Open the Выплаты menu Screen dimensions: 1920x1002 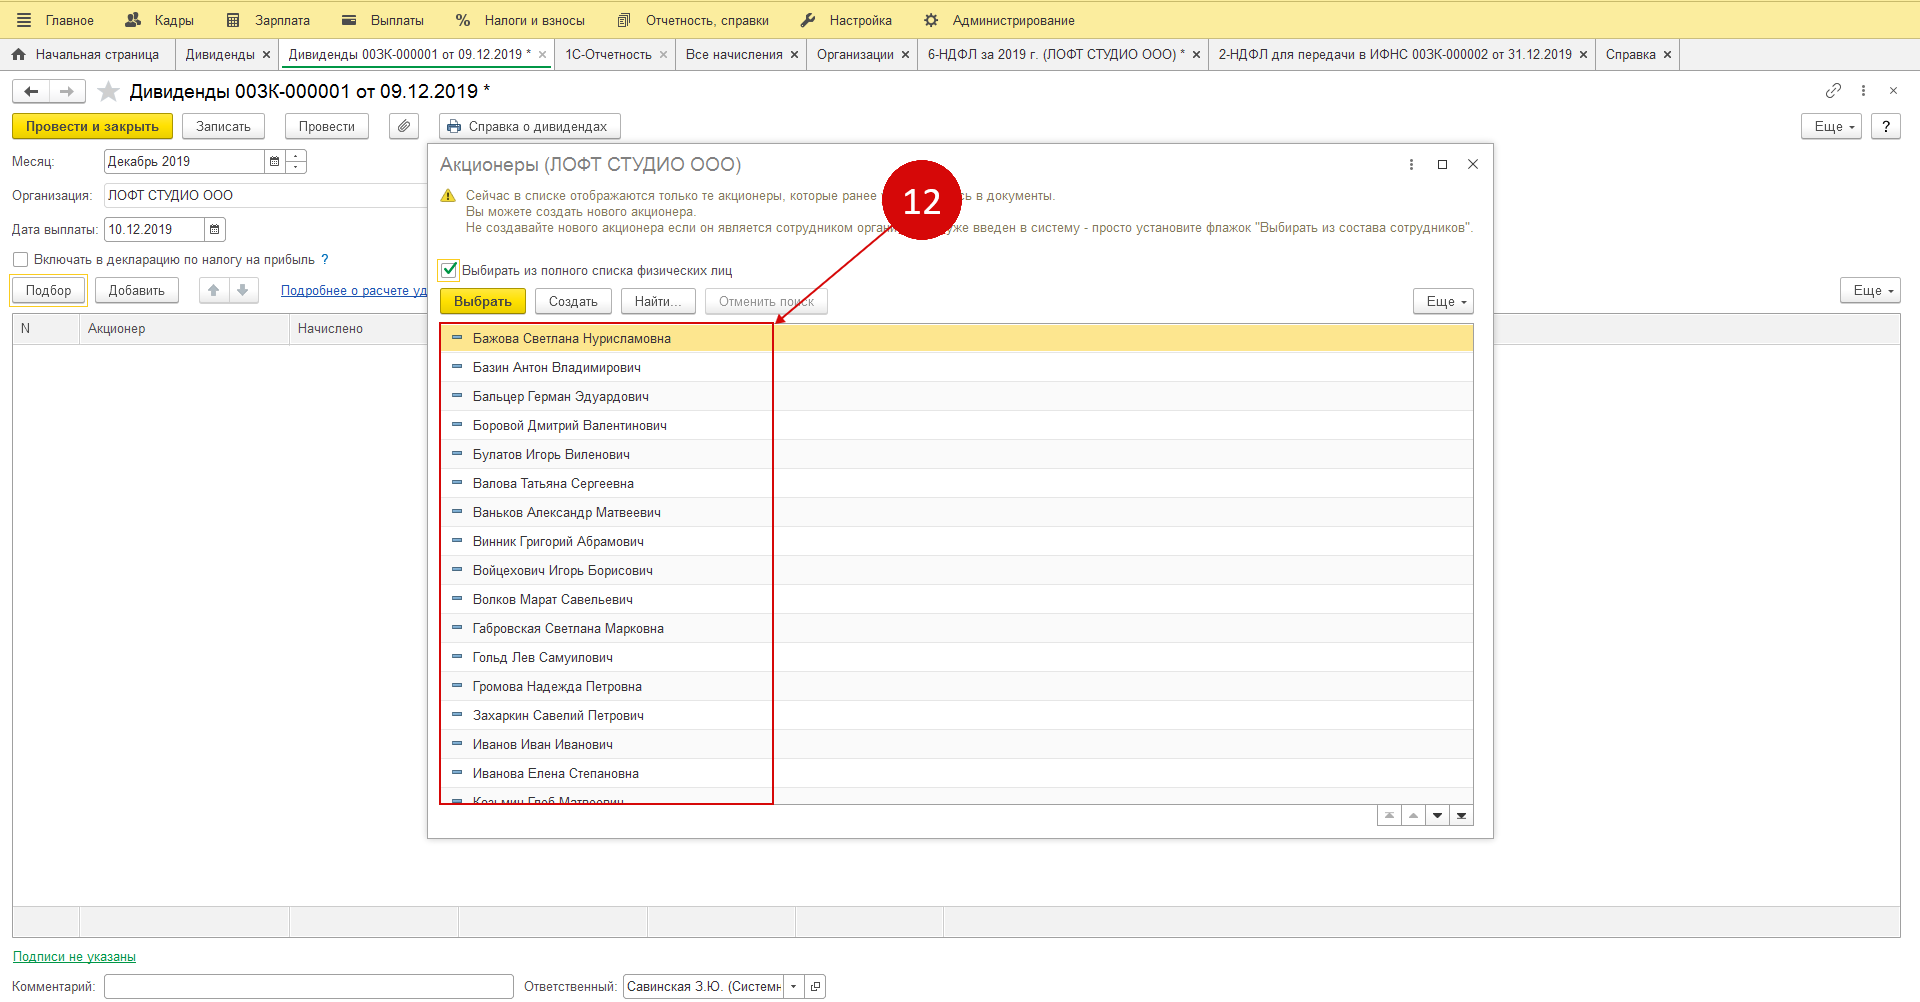383,20
